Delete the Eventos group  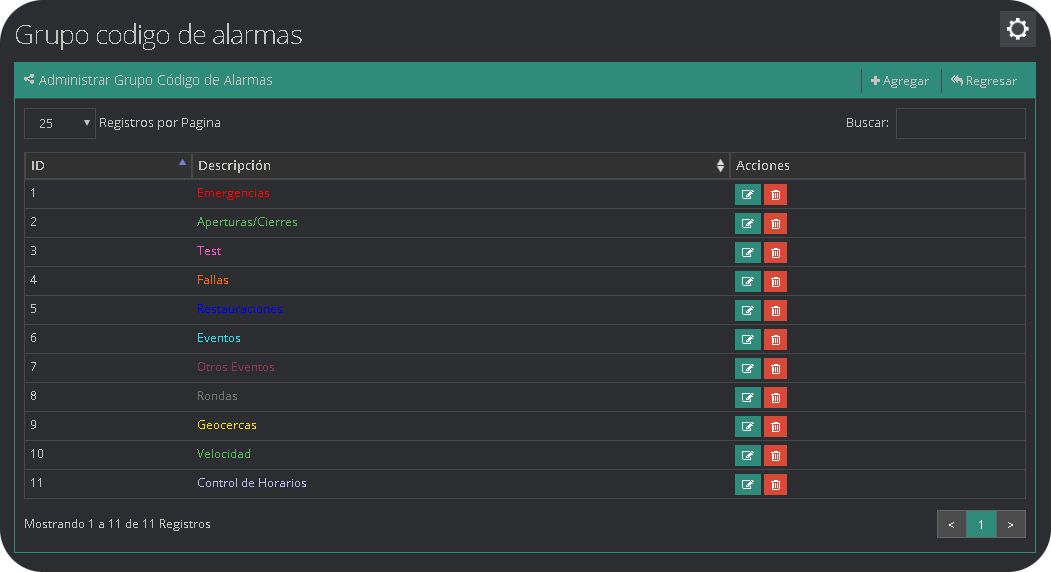pyautogui.click(x=775, y=340)
